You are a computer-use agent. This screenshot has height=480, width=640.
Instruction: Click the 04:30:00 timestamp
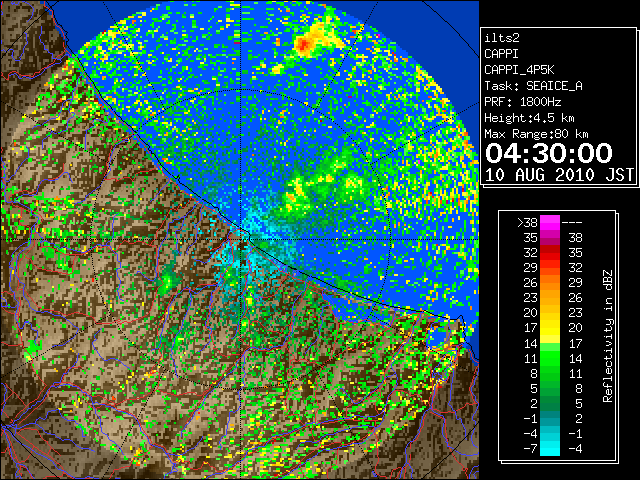tap(549, 153)
